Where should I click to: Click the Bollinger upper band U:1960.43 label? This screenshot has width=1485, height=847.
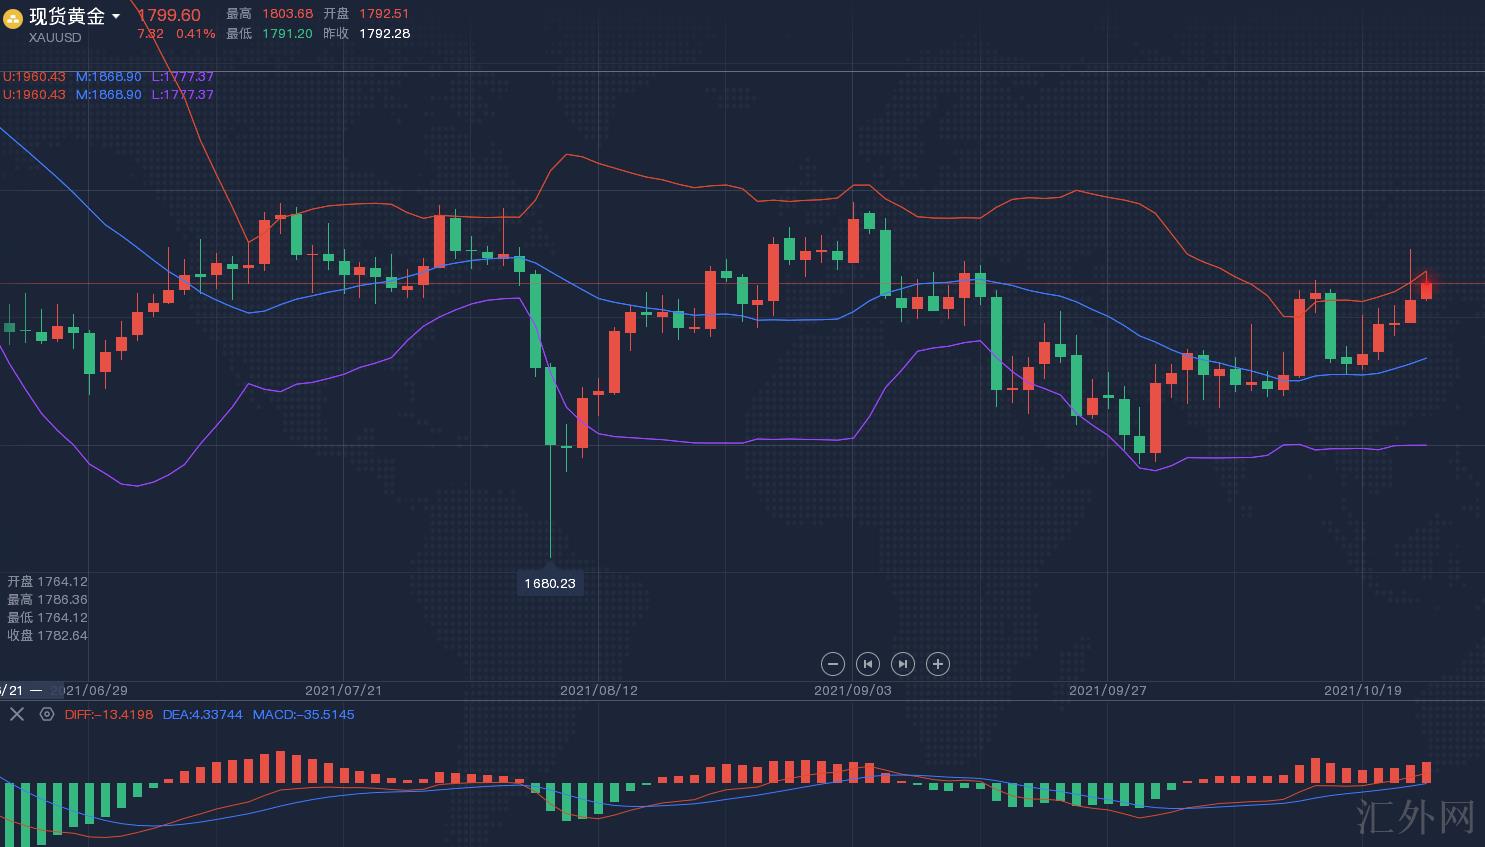[35, 76]
